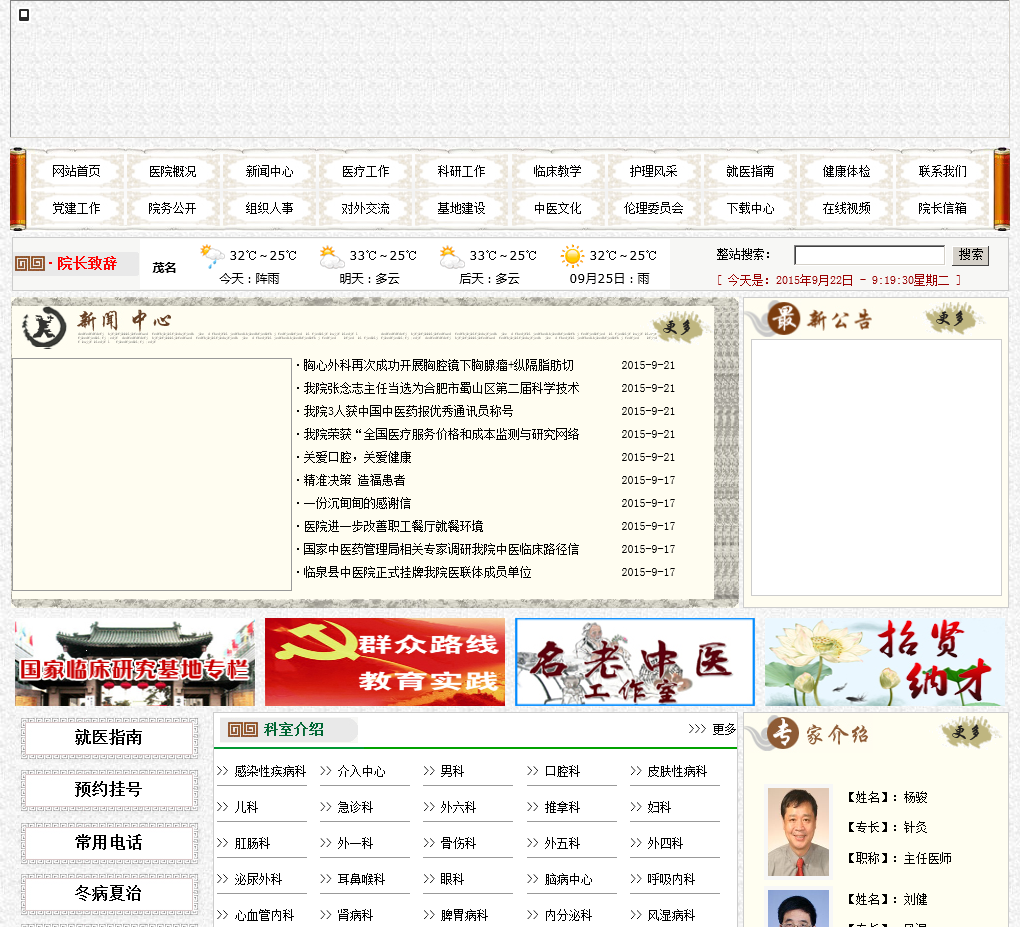Screen dimensions: 1020x927
Task: Open the 脑病中心 department link
Action: pos(569,880)
